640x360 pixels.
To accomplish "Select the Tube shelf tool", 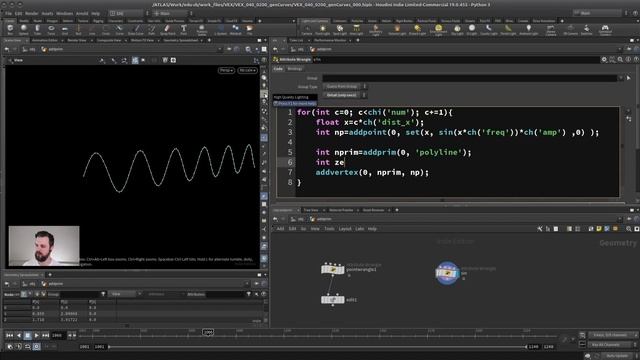I will click(x=38, y=29).
